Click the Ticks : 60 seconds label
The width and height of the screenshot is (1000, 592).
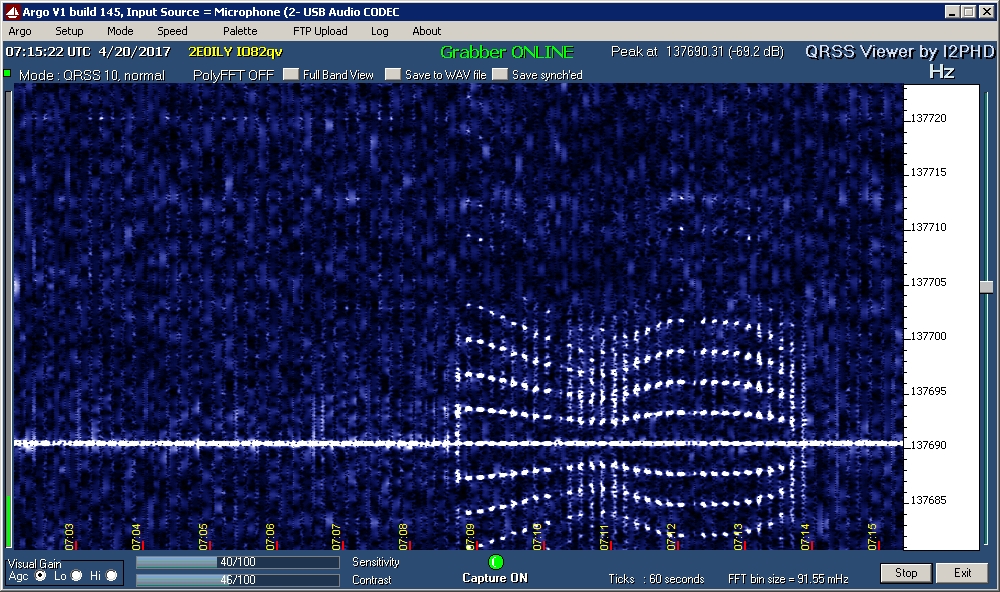[656, 579]
